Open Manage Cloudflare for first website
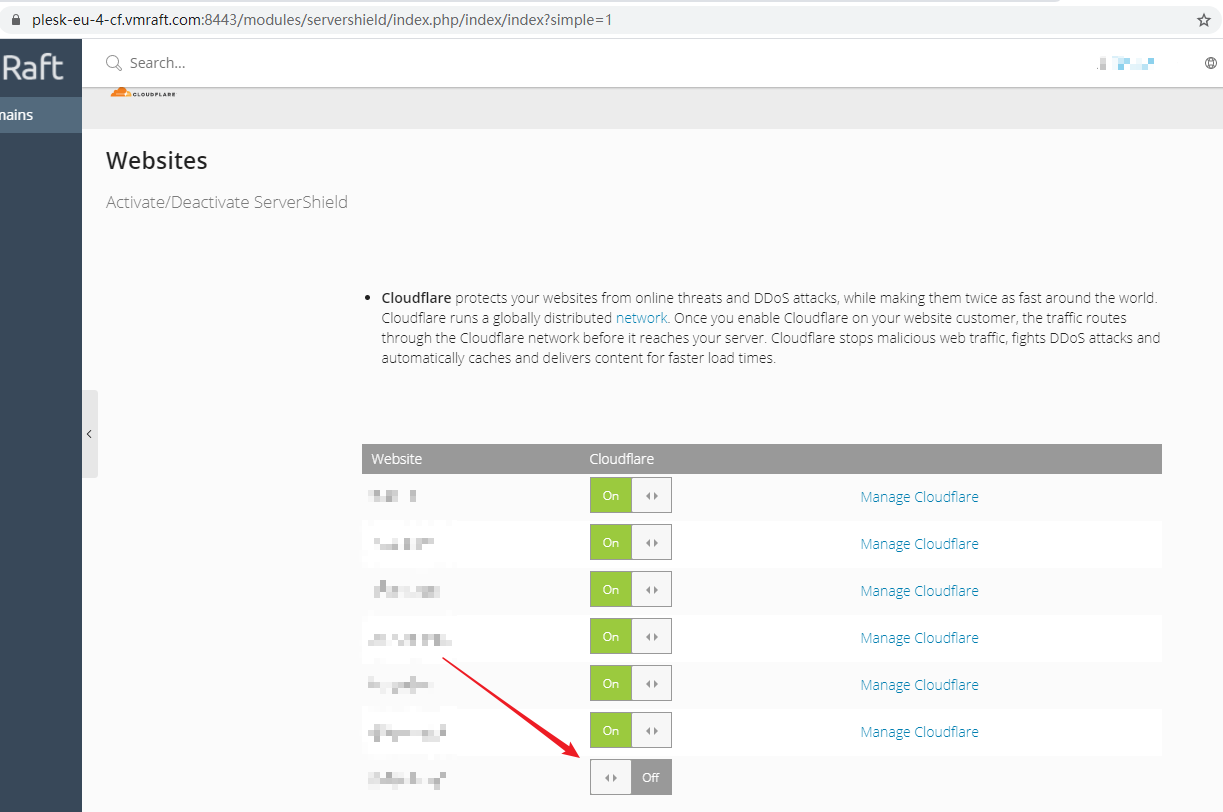1223x812 pixels. click(919, 497)
